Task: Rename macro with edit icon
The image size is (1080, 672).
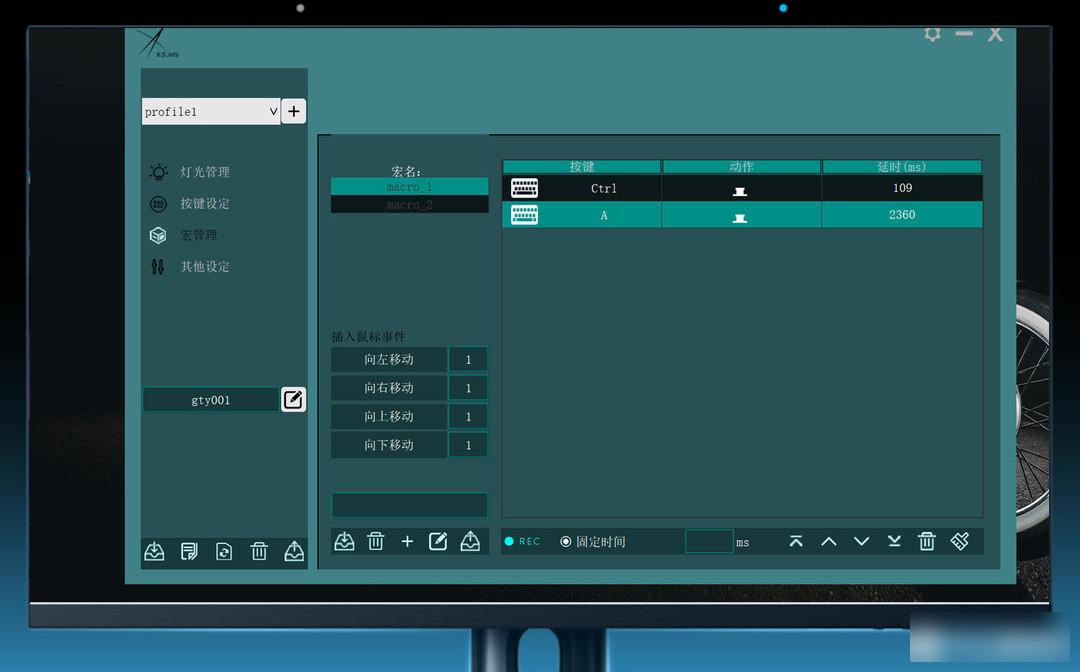Action: coord(438,542)
